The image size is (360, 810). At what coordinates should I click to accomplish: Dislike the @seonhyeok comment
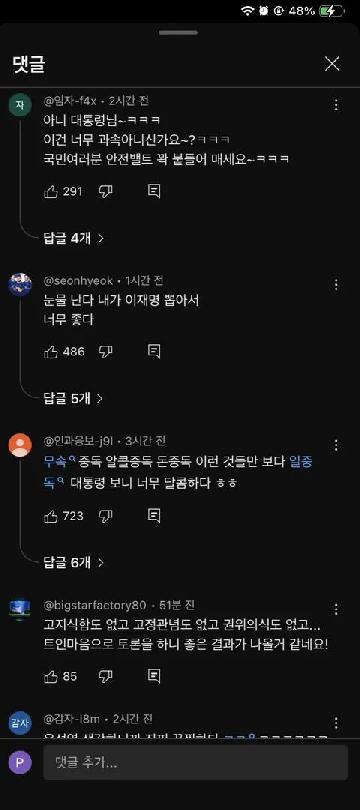(x=106, y=352)
